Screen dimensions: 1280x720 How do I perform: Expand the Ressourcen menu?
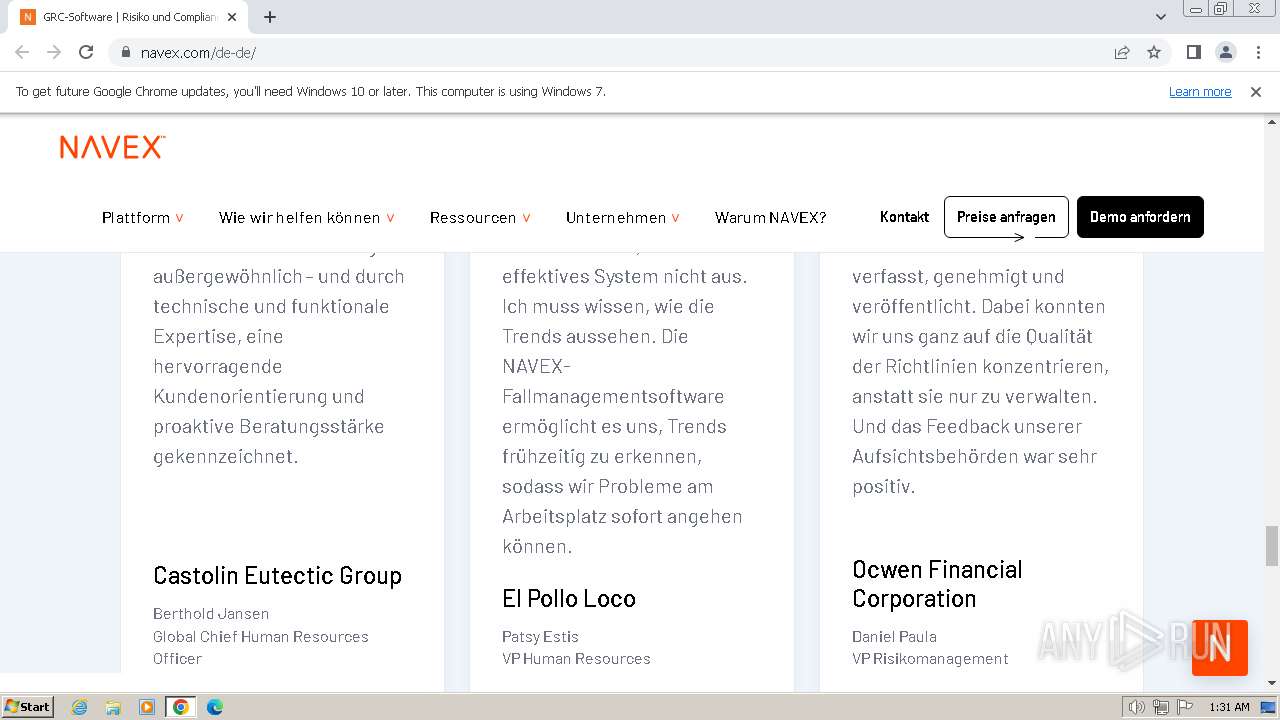(480, 217)
